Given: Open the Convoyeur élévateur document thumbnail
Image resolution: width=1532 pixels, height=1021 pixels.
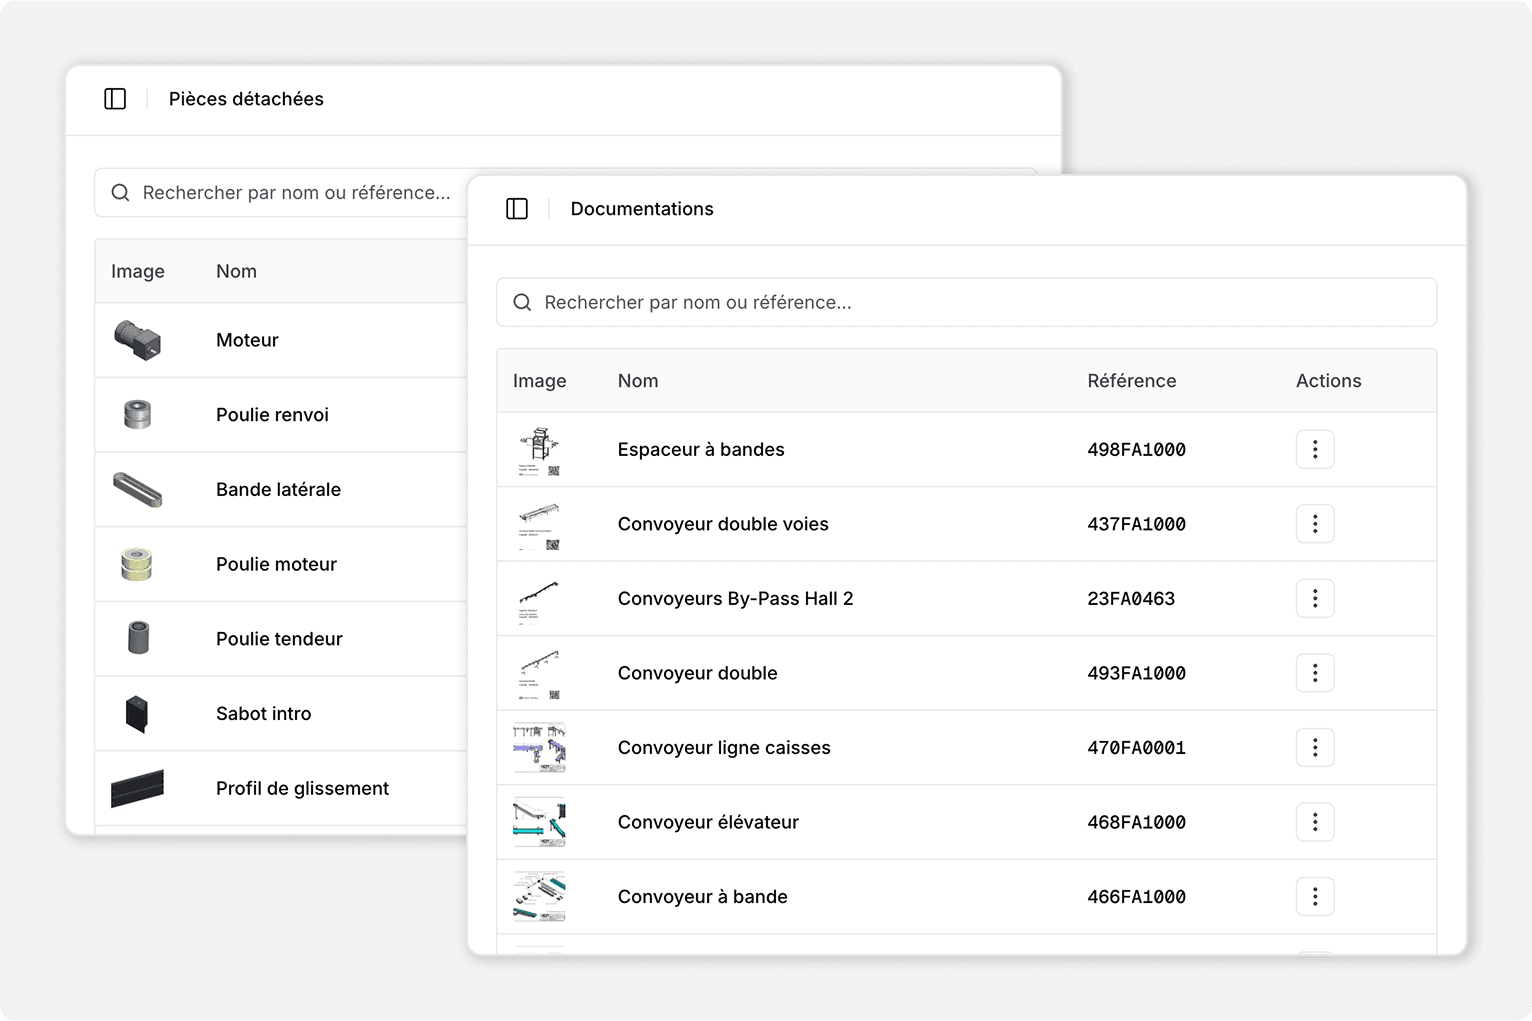Looking at the screenshot, I should click(539, 822).
